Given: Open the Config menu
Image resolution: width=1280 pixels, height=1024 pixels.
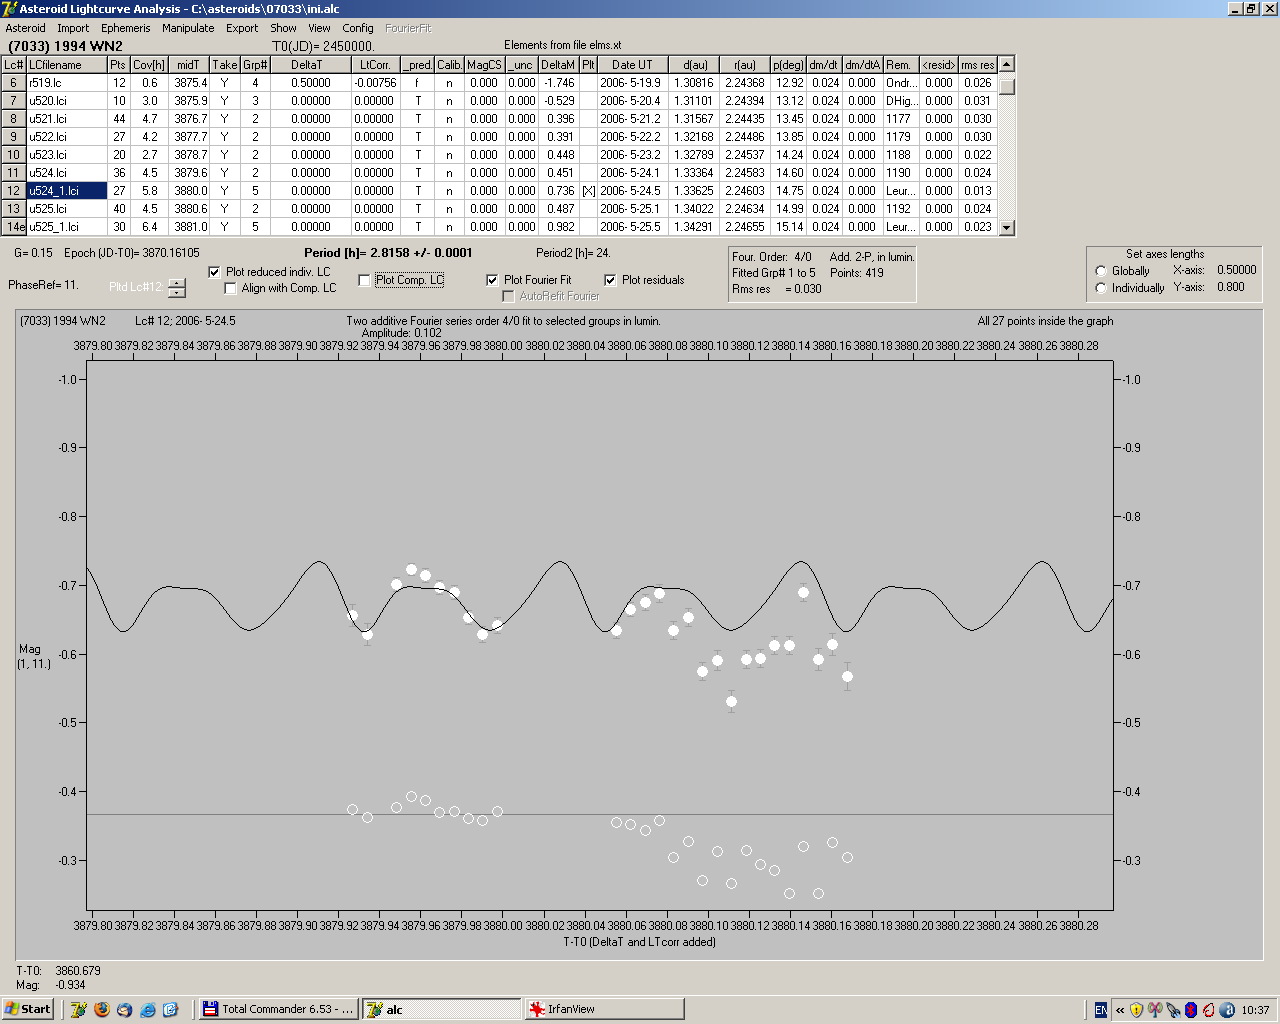Looking at the screenshot, I should tap(358, 28).
